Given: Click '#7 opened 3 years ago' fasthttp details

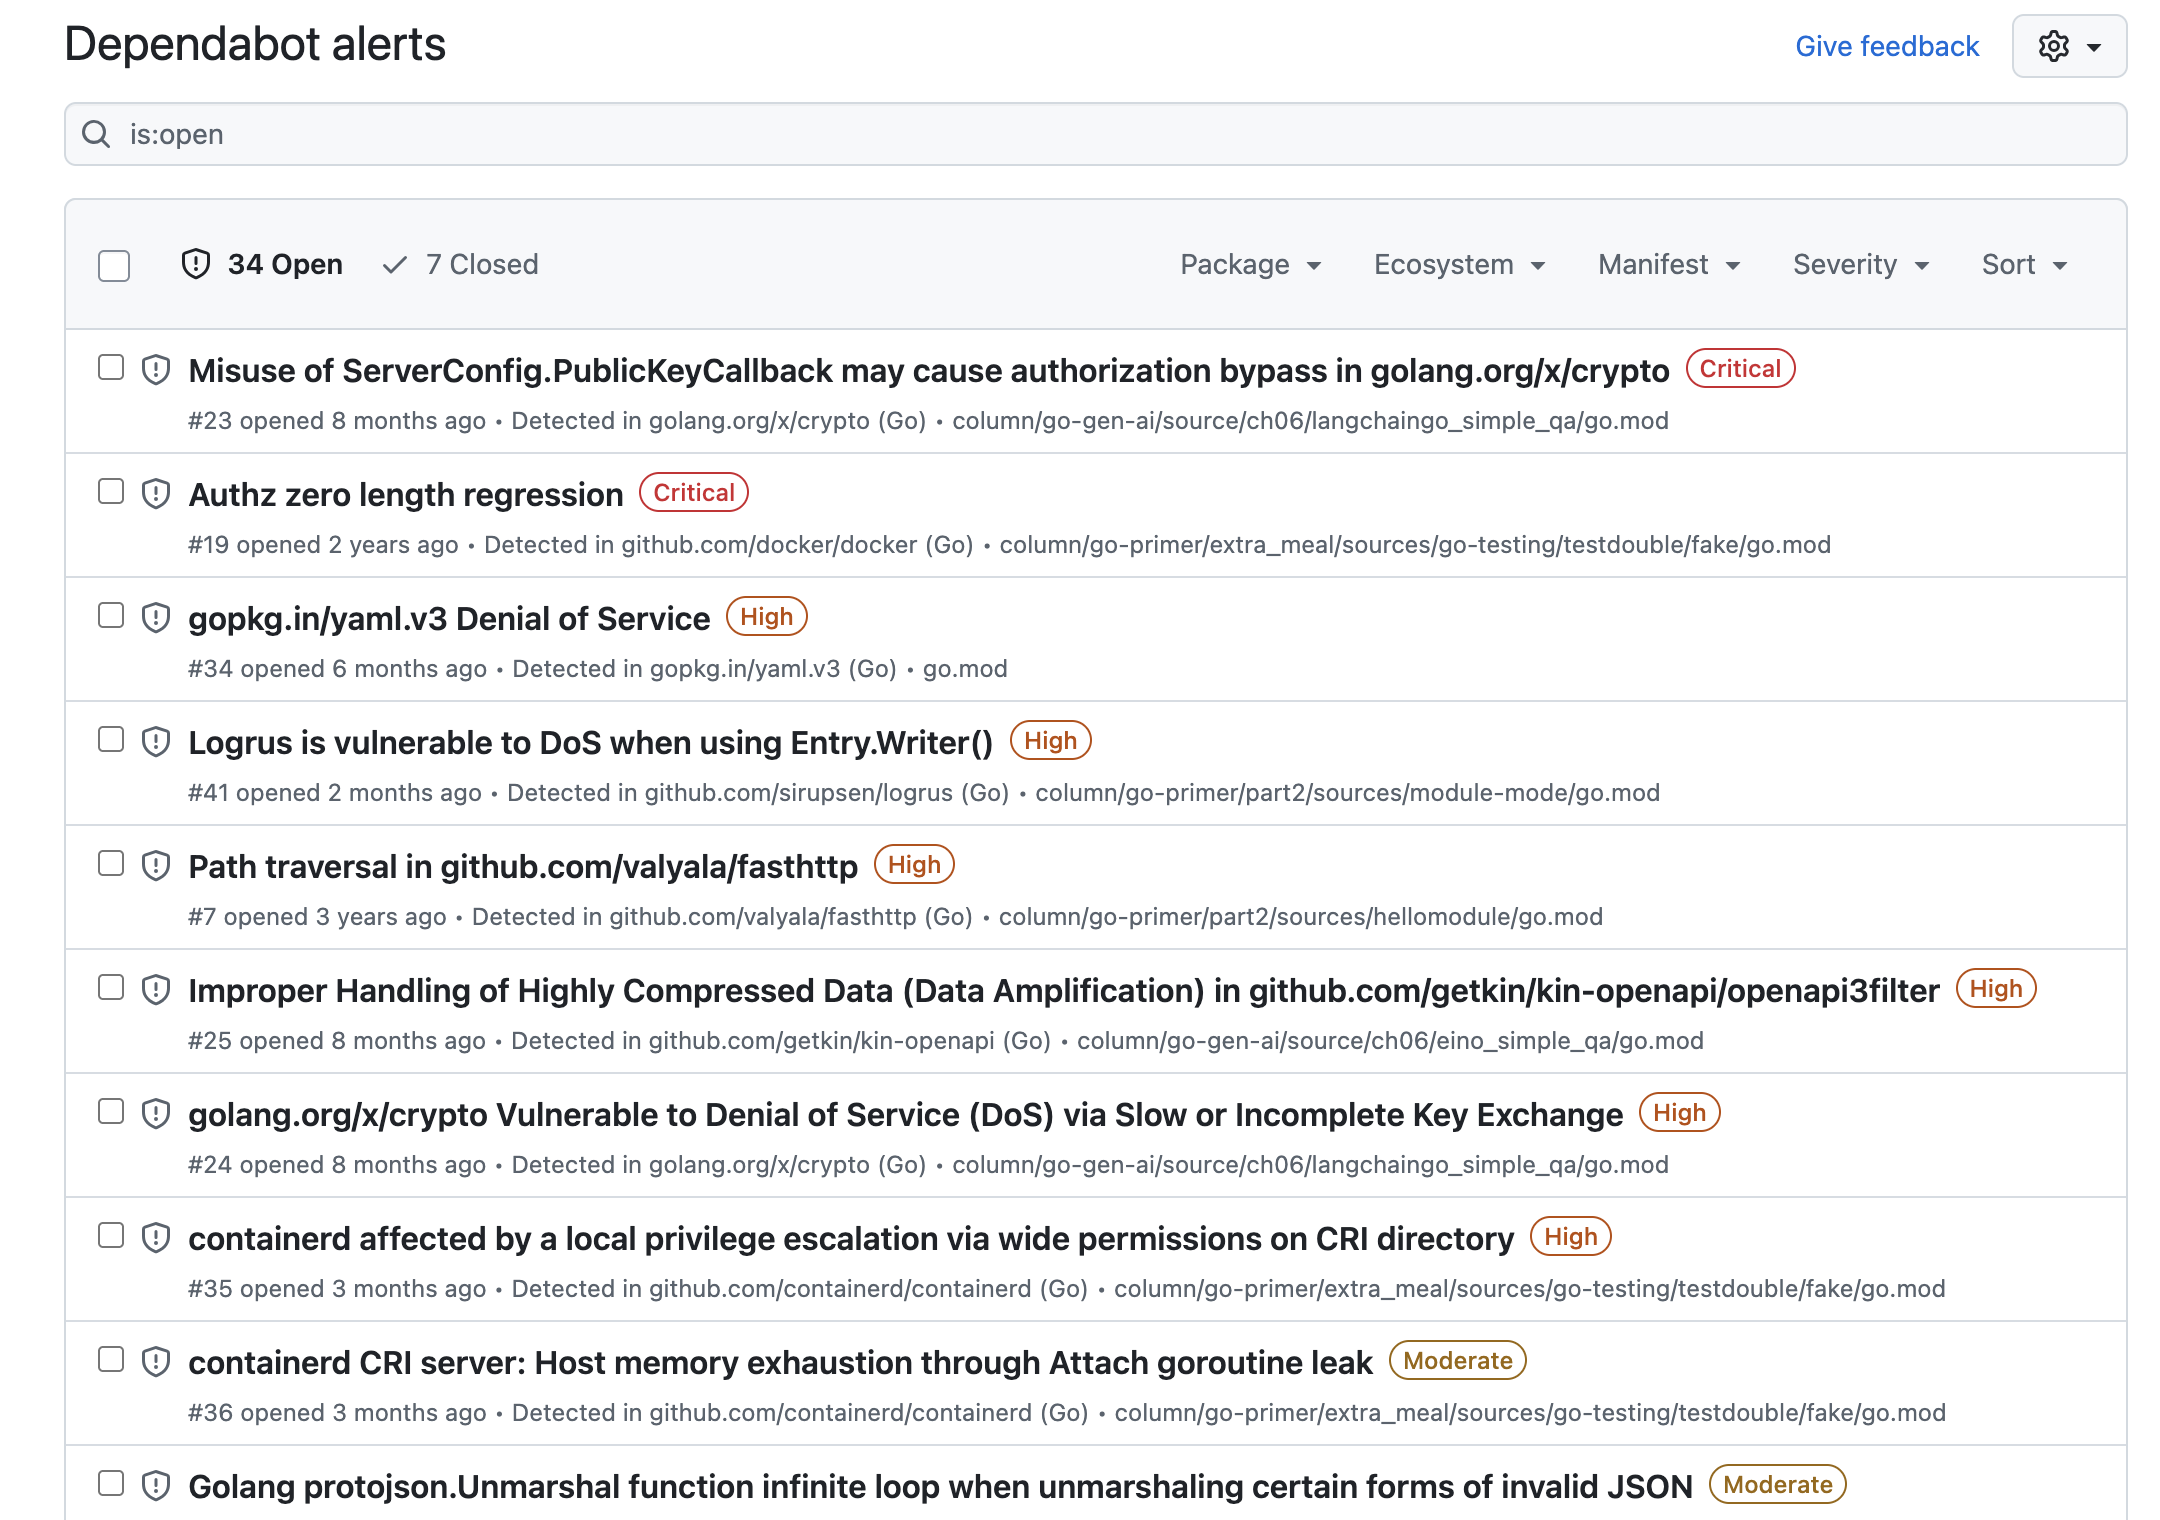Looking at the screenshot, I should pos(896,916).
